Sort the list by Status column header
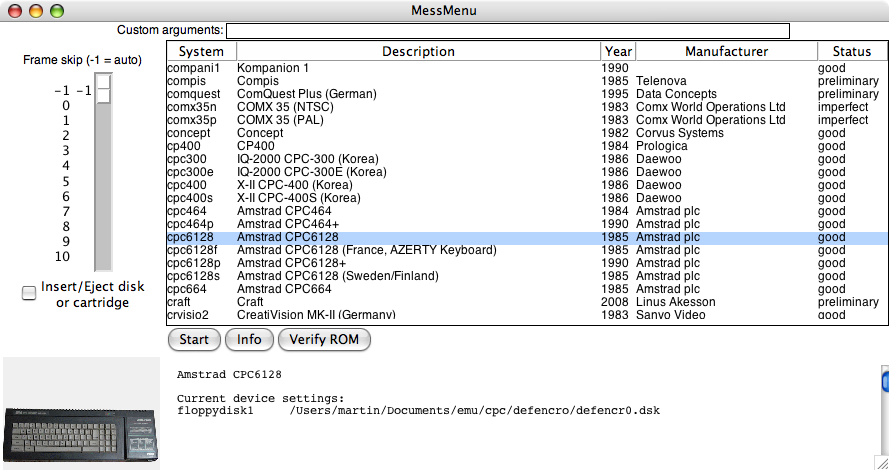This screenshot has width=889, height=470. point(852,52)
